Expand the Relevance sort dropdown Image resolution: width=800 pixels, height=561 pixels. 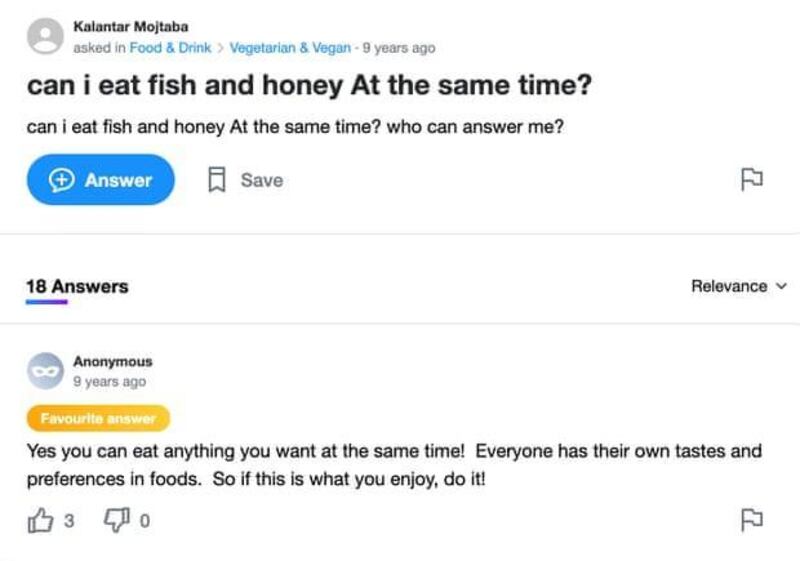pyautogui.click(x=739, y=286)
